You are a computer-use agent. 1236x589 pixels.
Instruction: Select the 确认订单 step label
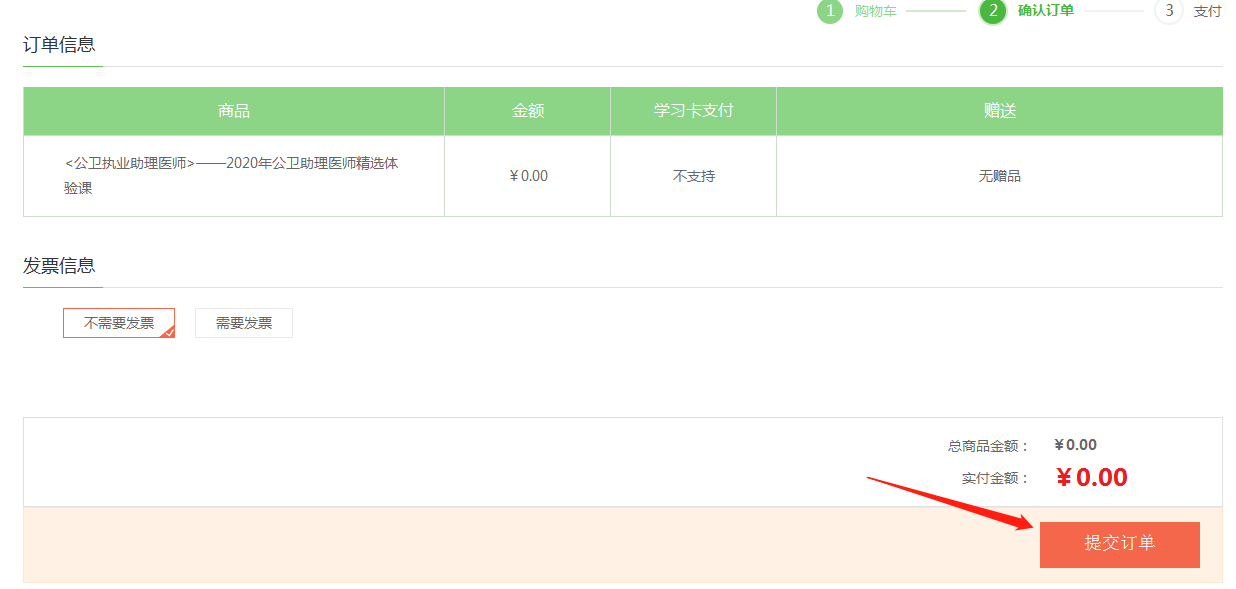pos(1045,11)
